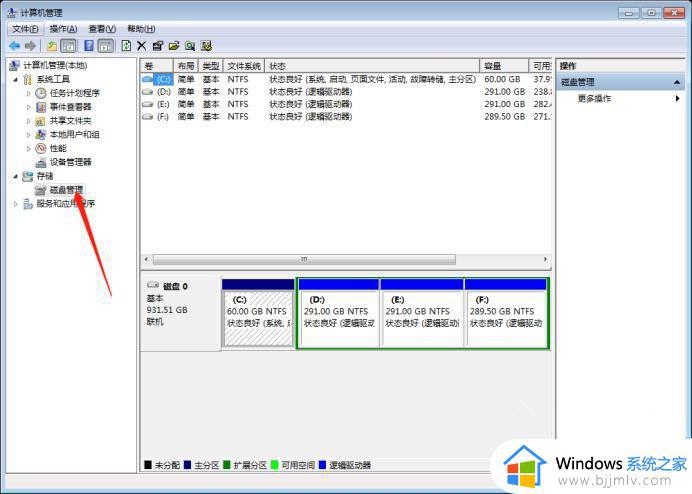This screenshot has width=692, height=494.
Task: Open the 操作(A) menu
Action: [64, 29]
